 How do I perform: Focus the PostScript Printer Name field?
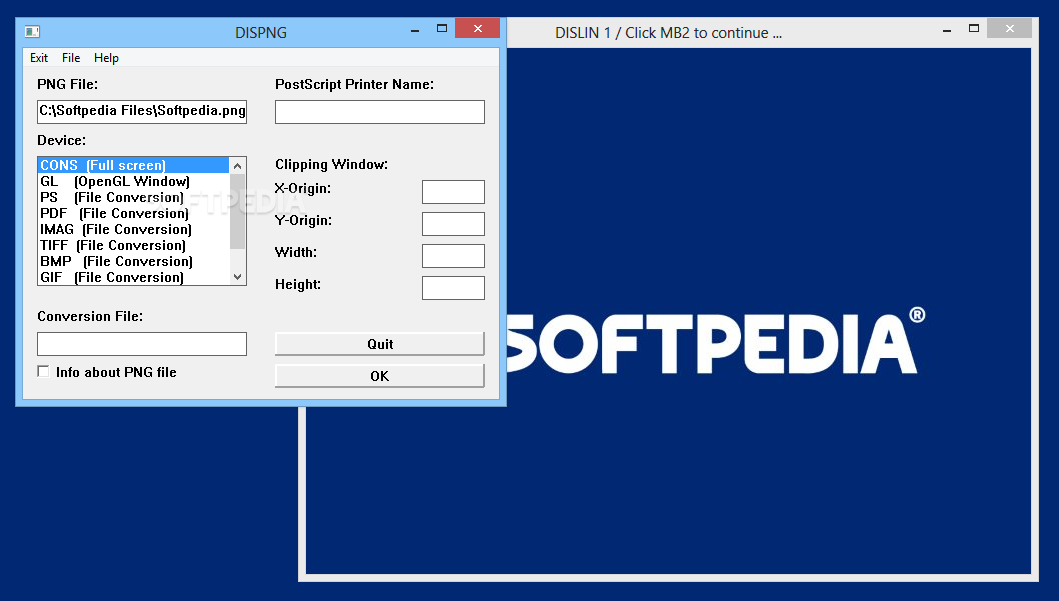coord(380,111)
